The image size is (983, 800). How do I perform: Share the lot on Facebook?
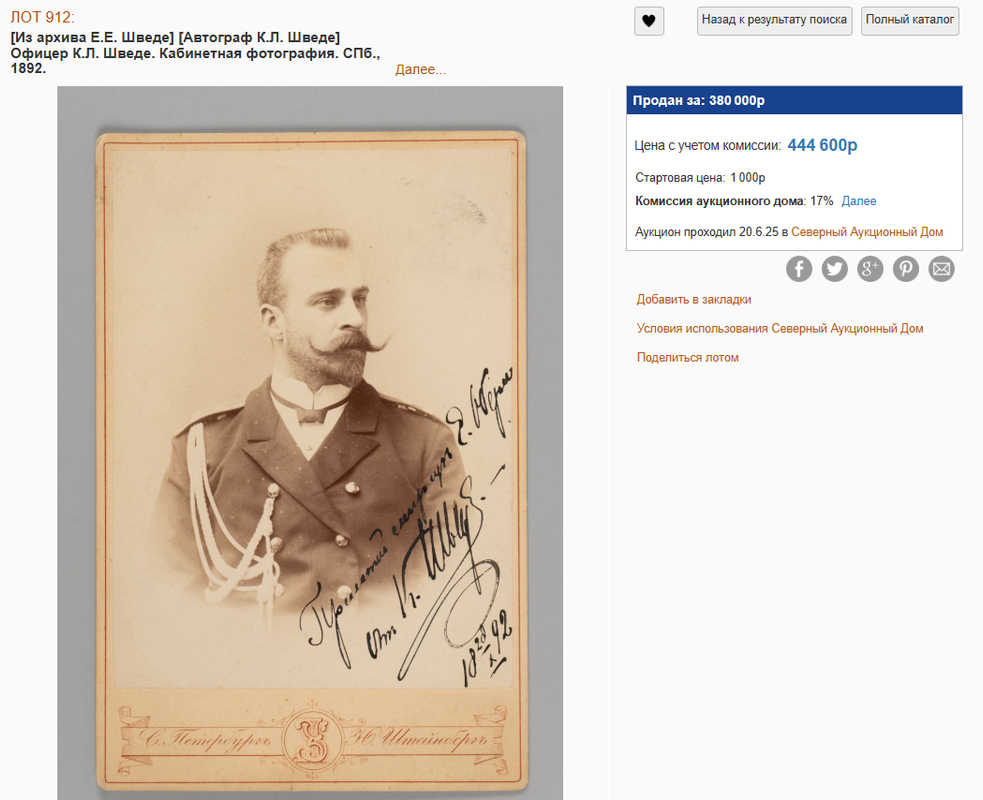point(799,269)
